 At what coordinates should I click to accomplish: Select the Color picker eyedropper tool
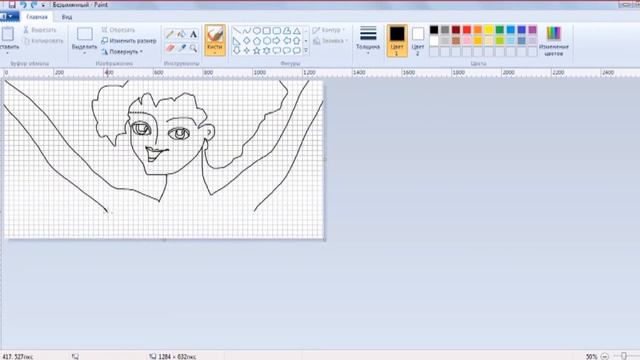[182, 48]
